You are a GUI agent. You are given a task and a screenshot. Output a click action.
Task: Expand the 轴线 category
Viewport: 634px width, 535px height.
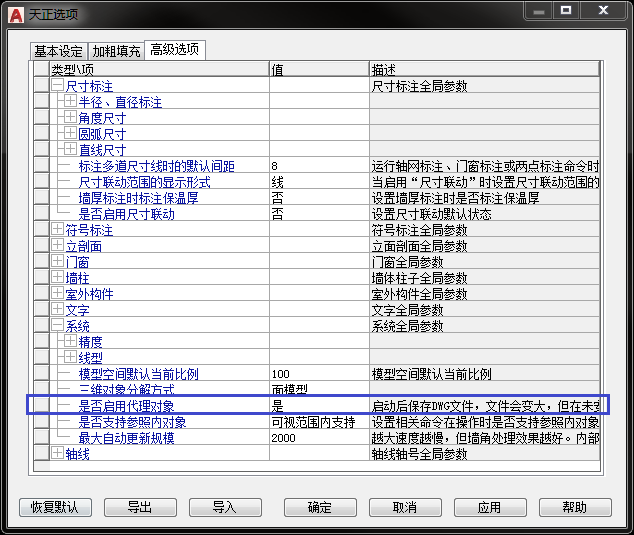pyautogui.click(x=57, y=454)
